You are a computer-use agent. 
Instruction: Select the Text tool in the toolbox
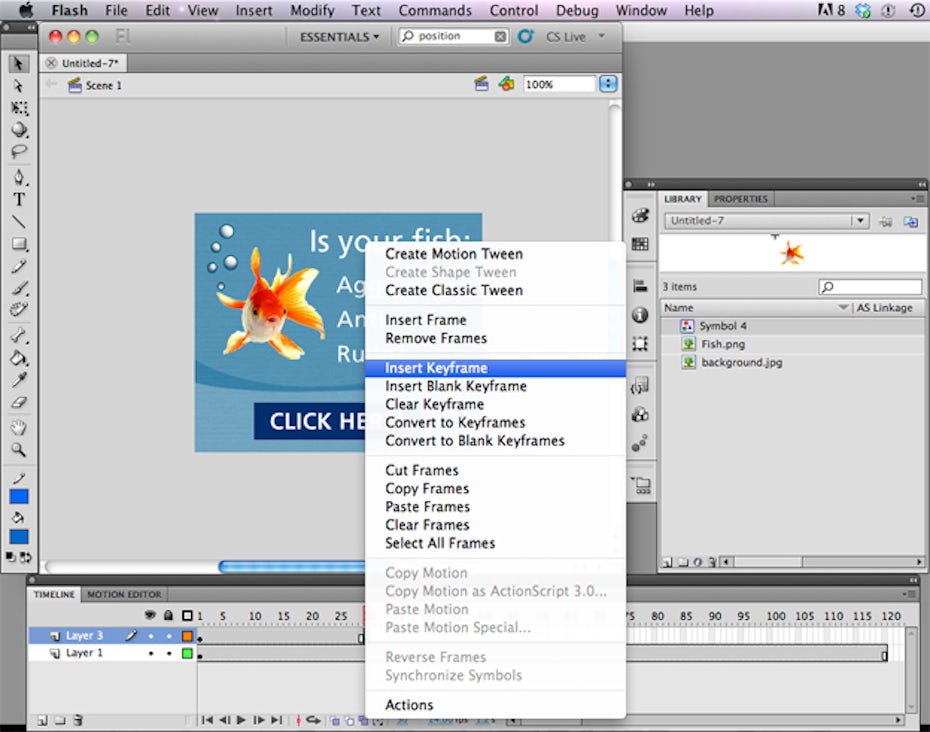click(19, 200)
